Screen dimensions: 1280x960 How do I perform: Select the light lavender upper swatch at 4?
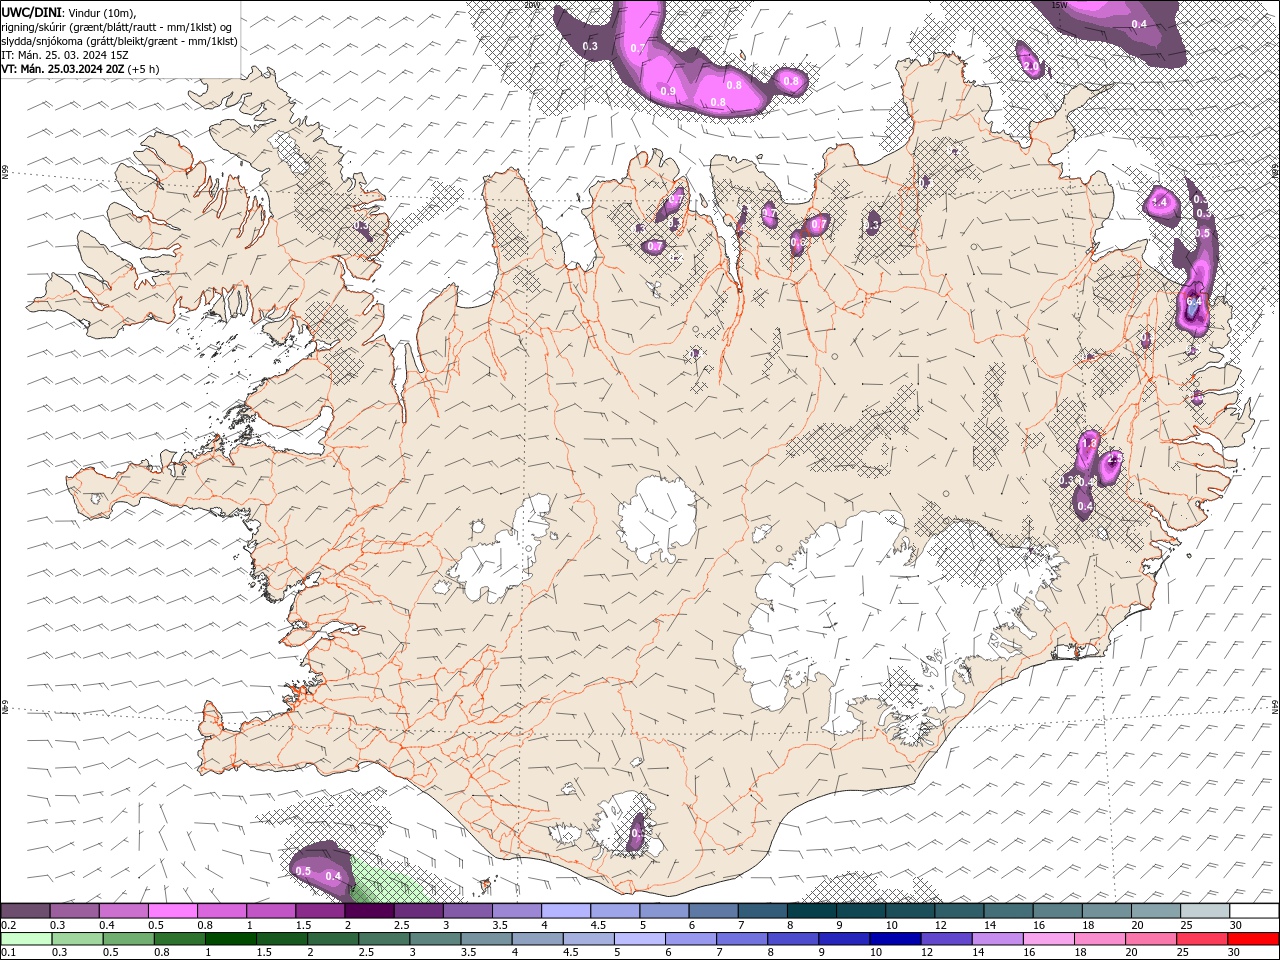click(x=566, y=911)
